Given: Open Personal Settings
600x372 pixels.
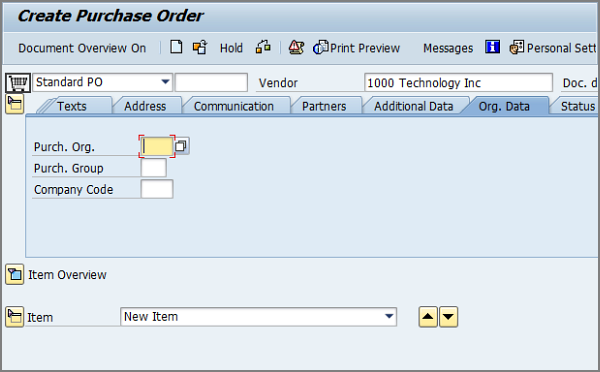Looking at the screenshot, I should [553, 48].
